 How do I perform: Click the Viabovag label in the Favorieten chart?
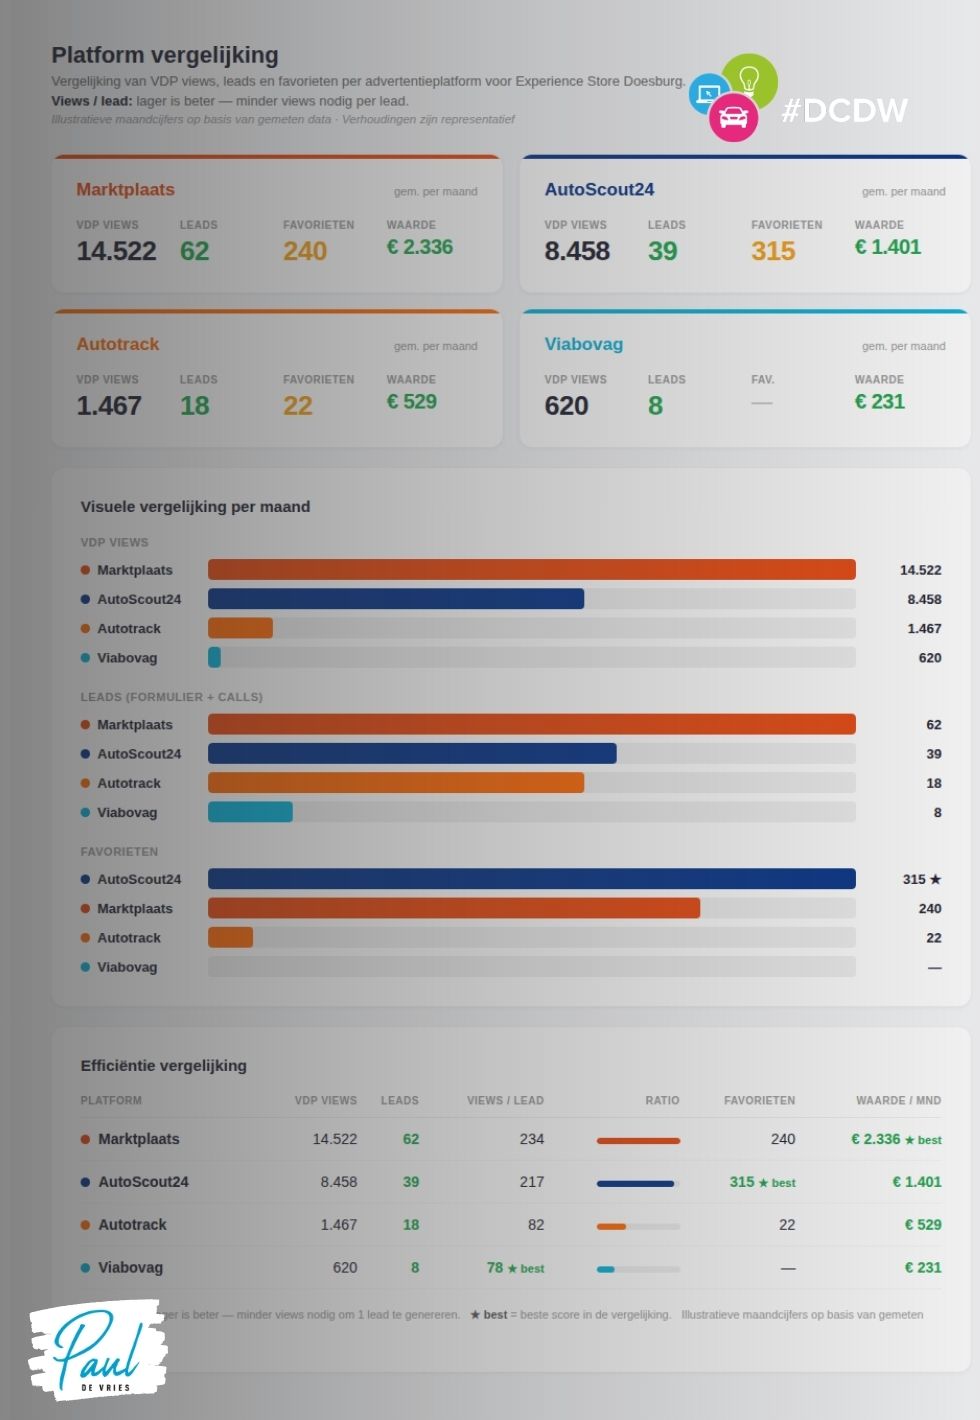[x=127, y=967]
